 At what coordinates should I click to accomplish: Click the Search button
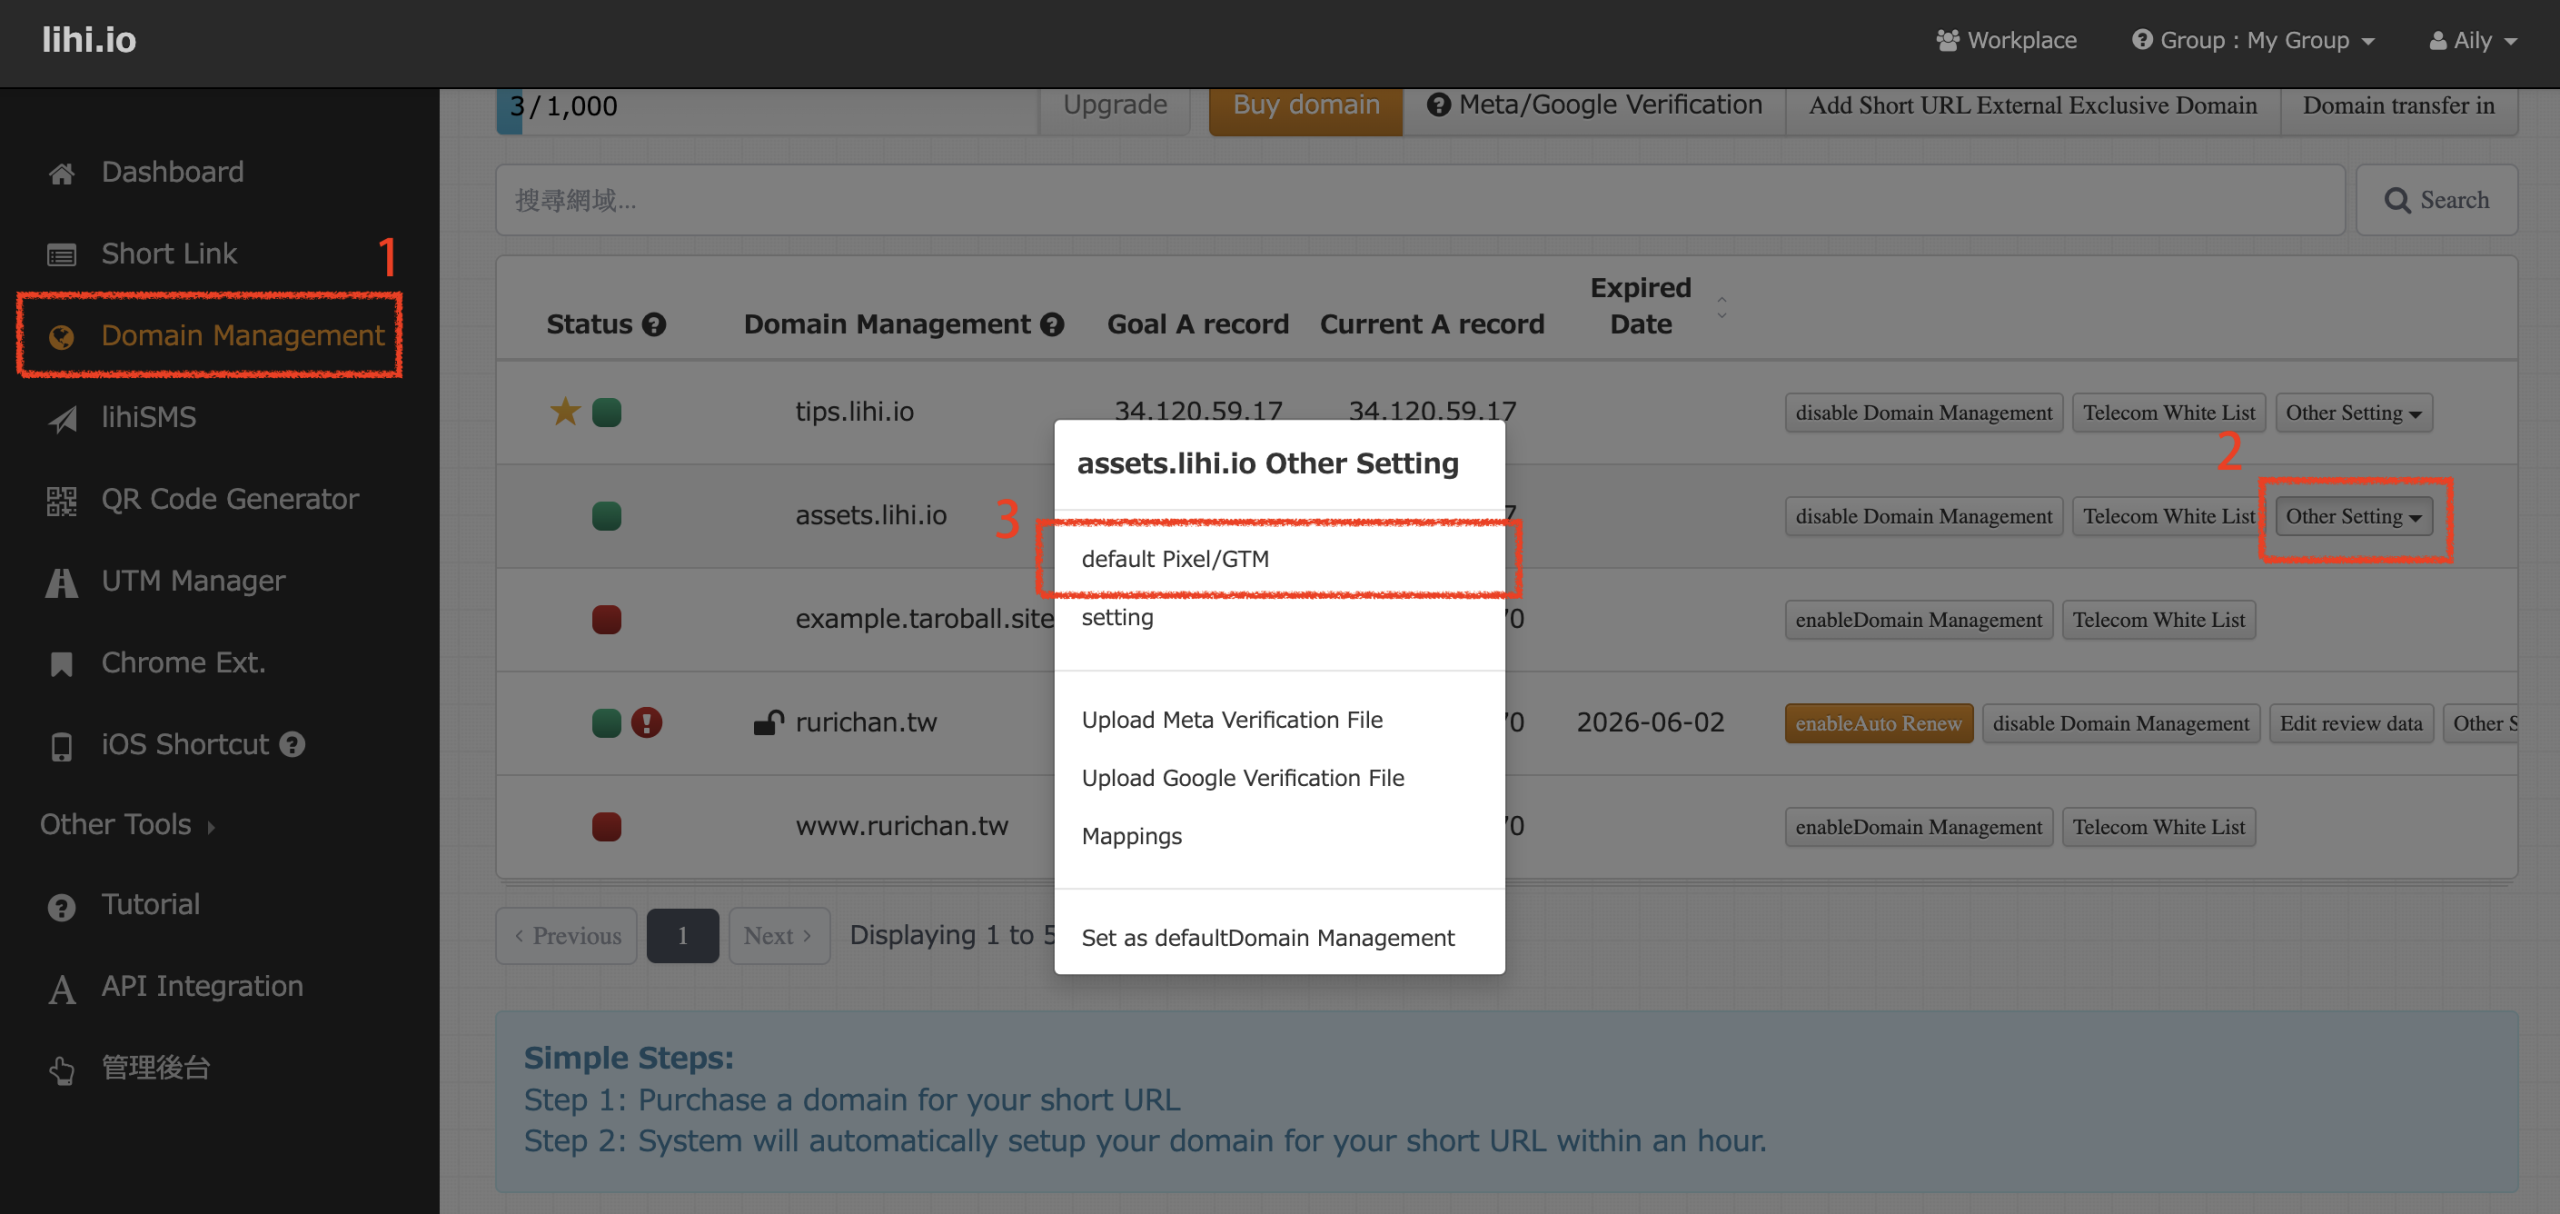click(x=2435, y=200)
